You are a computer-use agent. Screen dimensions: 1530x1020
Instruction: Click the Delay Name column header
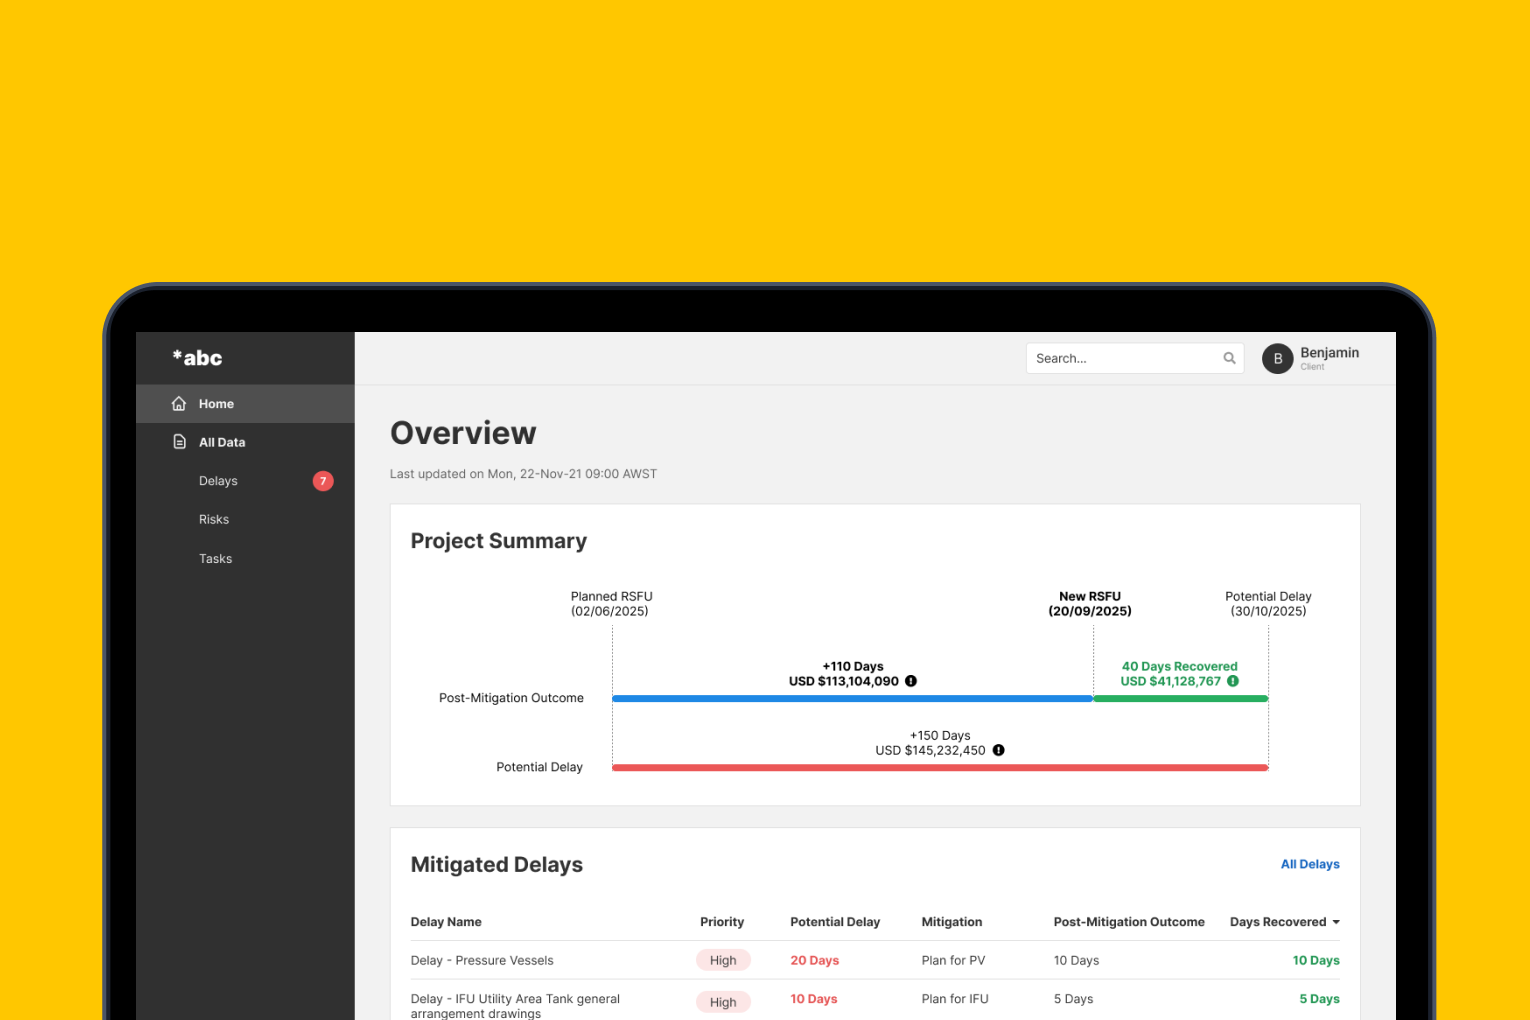point(446,922)
